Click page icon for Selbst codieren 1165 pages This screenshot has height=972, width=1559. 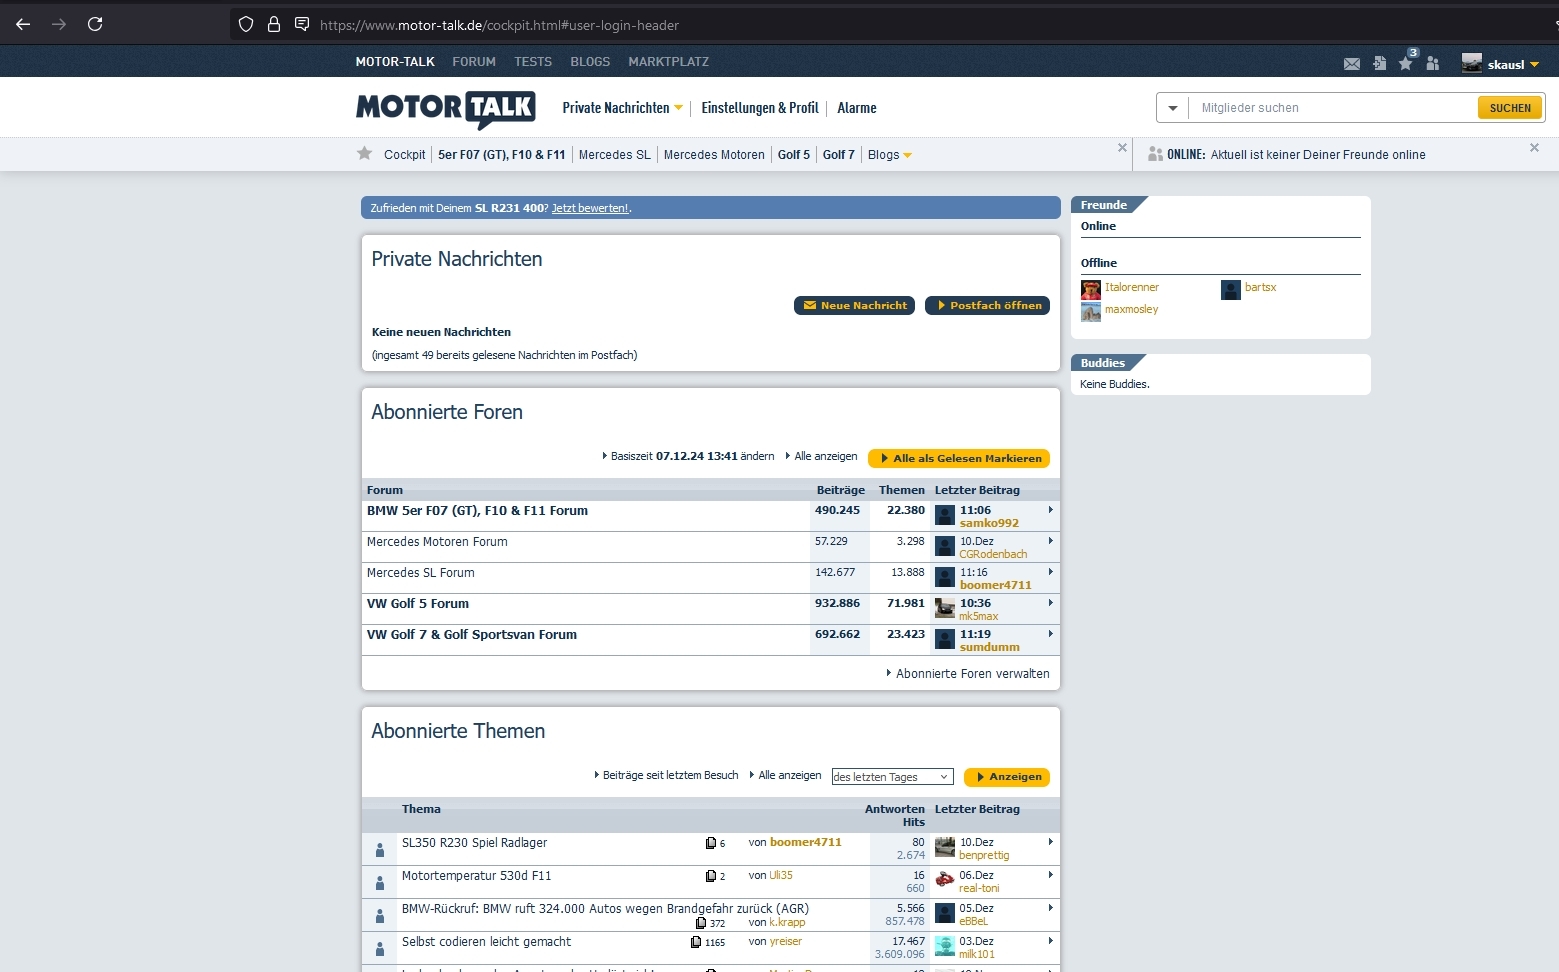coord(696,942)
